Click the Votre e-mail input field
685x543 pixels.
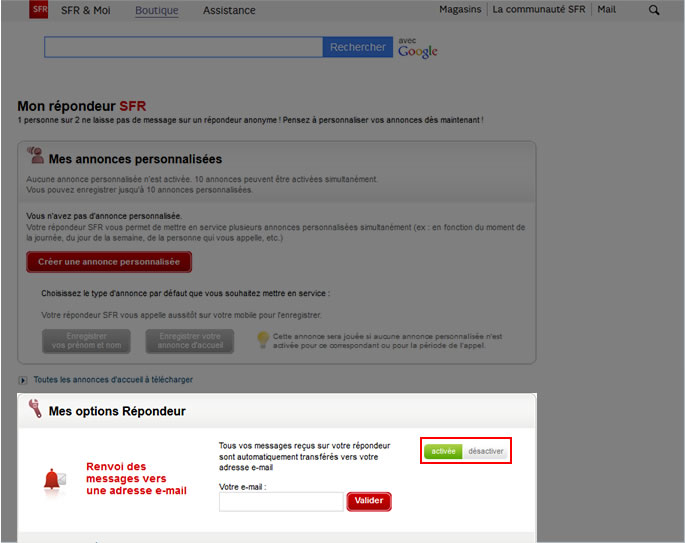281,502
